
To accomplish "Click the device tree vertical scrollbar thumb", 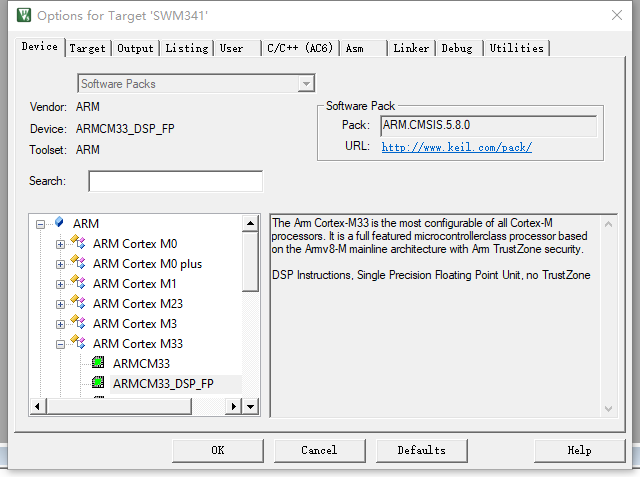I will (250, 262).
